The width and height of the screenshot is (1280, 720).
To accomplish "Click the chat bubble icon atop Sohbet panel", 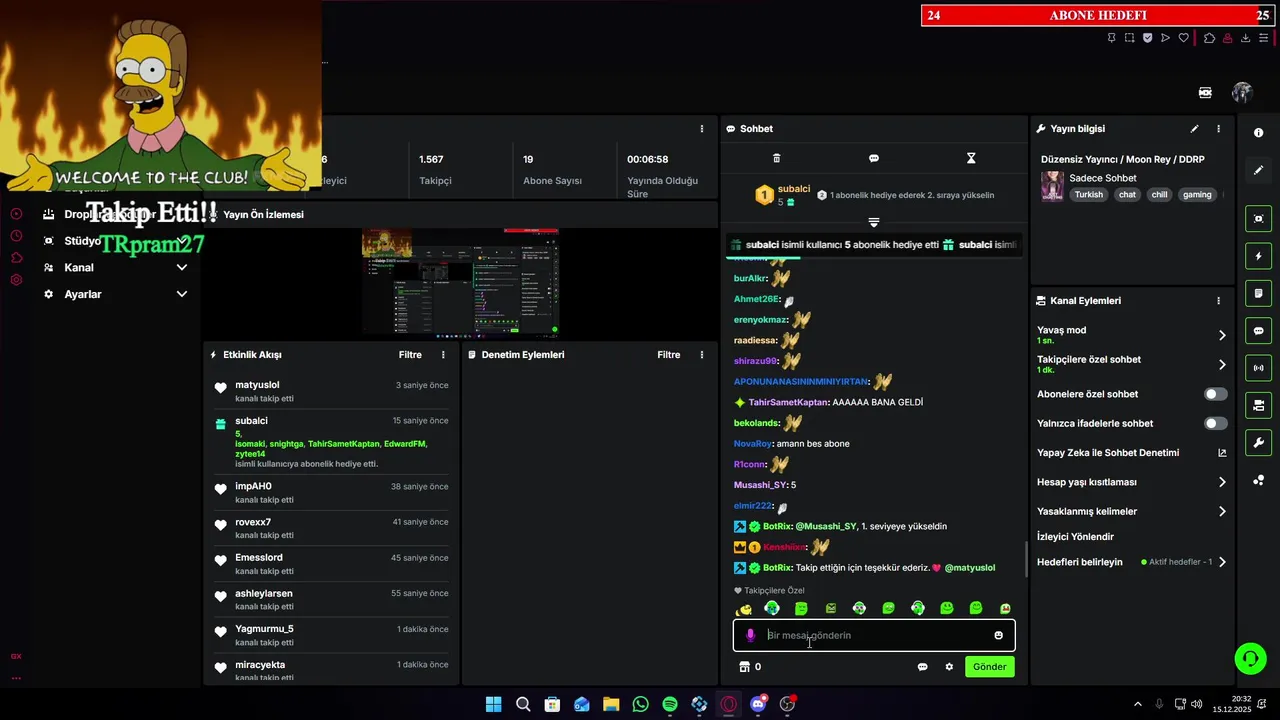I will tap(874, 158).
